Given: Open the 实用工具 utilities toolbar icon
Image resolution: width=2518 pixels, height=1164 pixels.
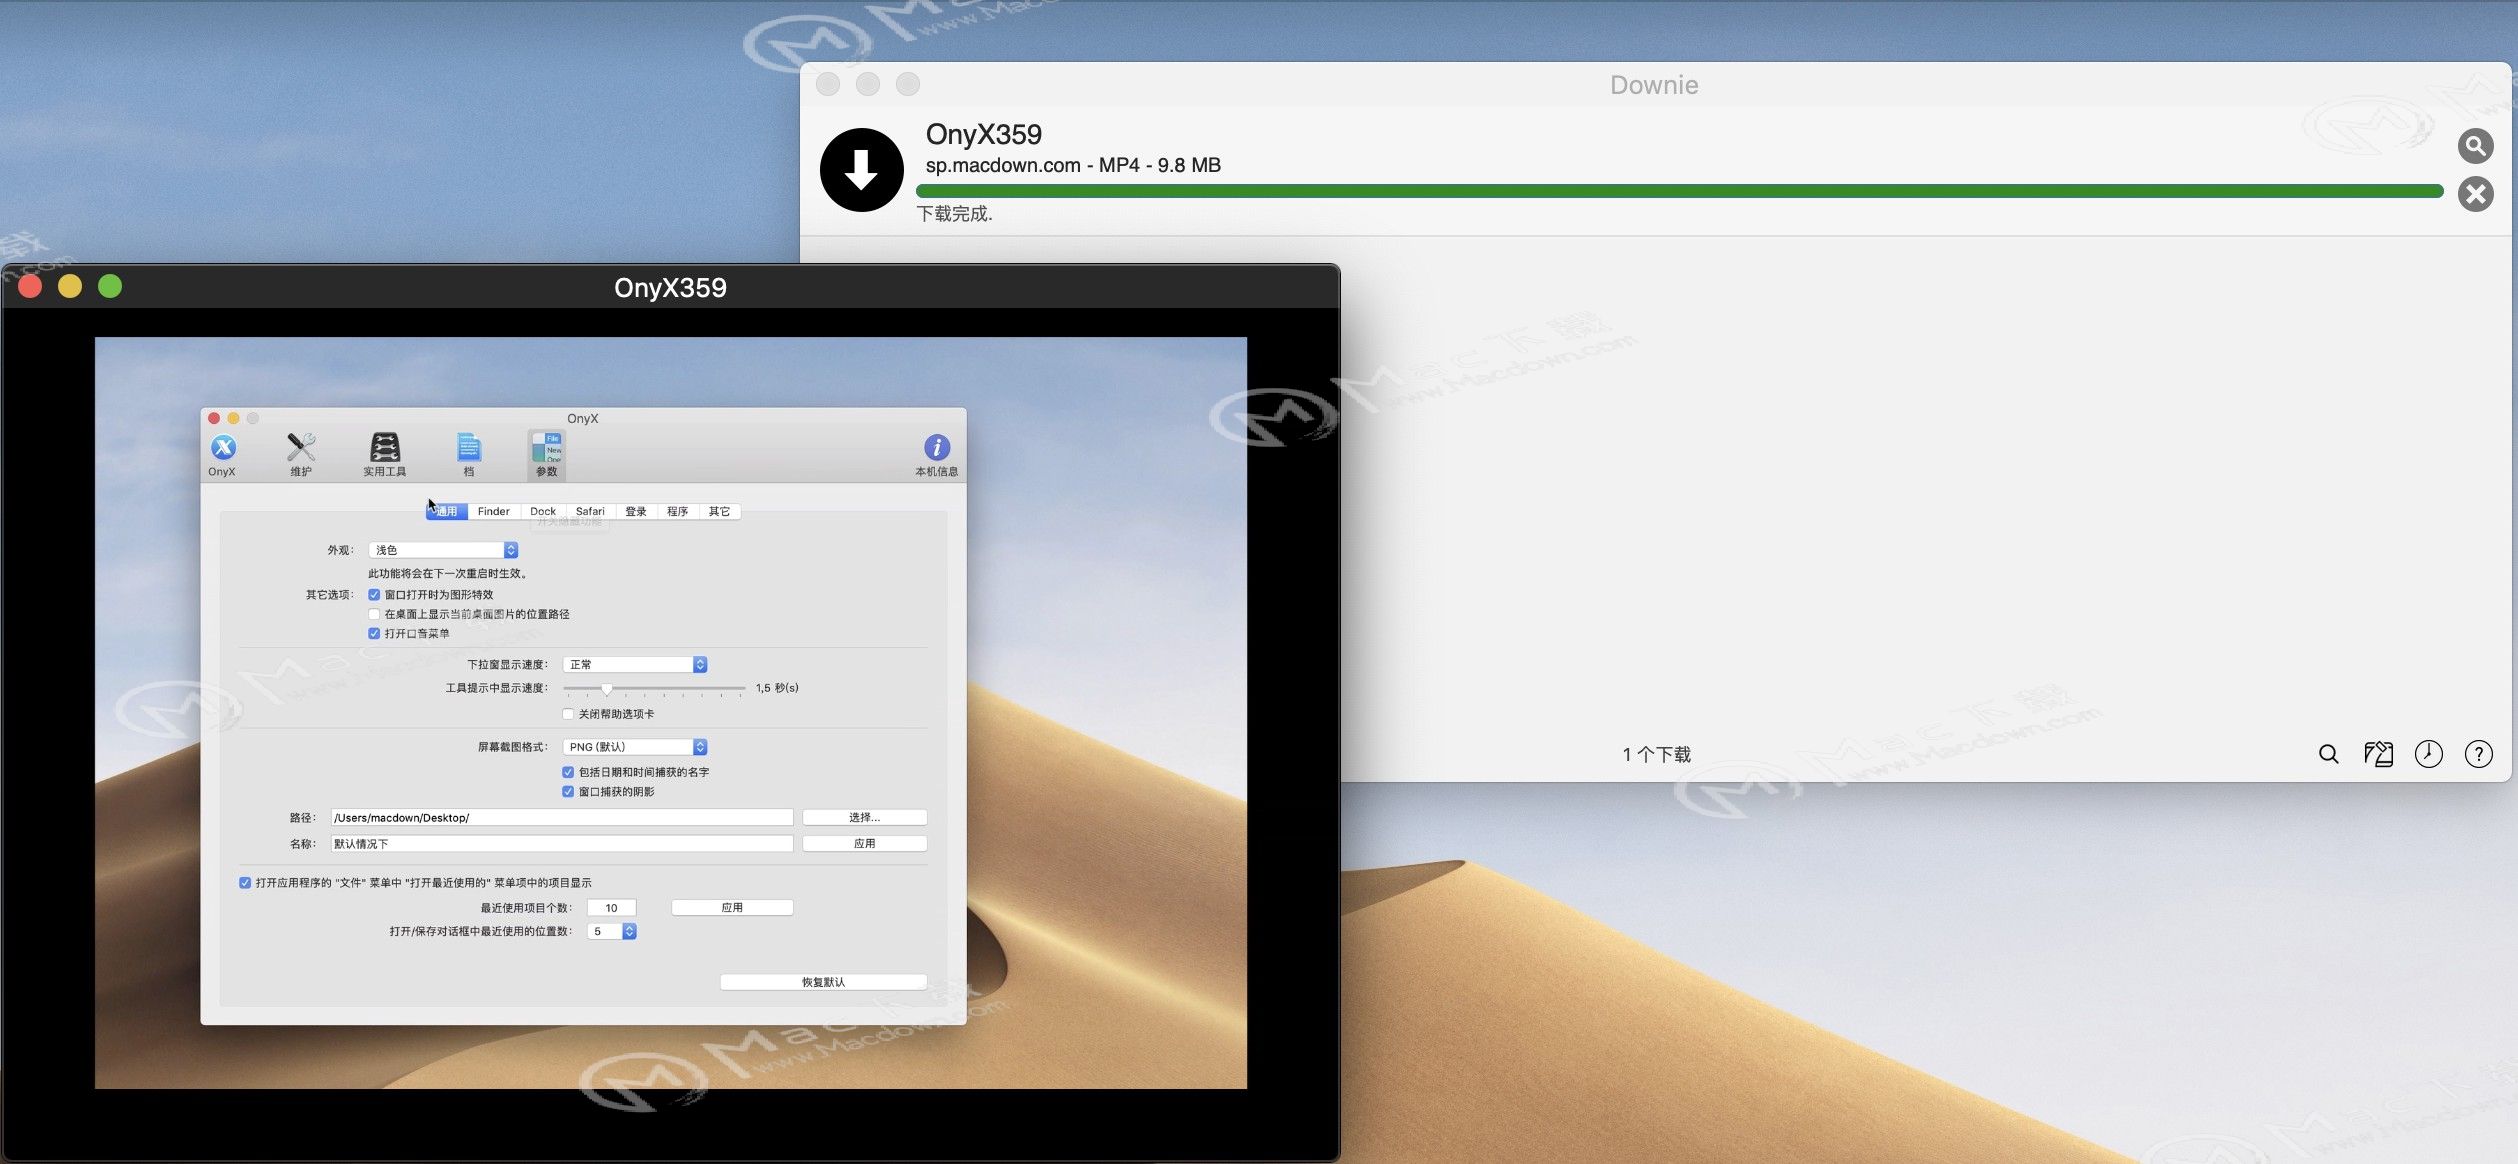Looking at the screenshot, I should tap(385, 454).
